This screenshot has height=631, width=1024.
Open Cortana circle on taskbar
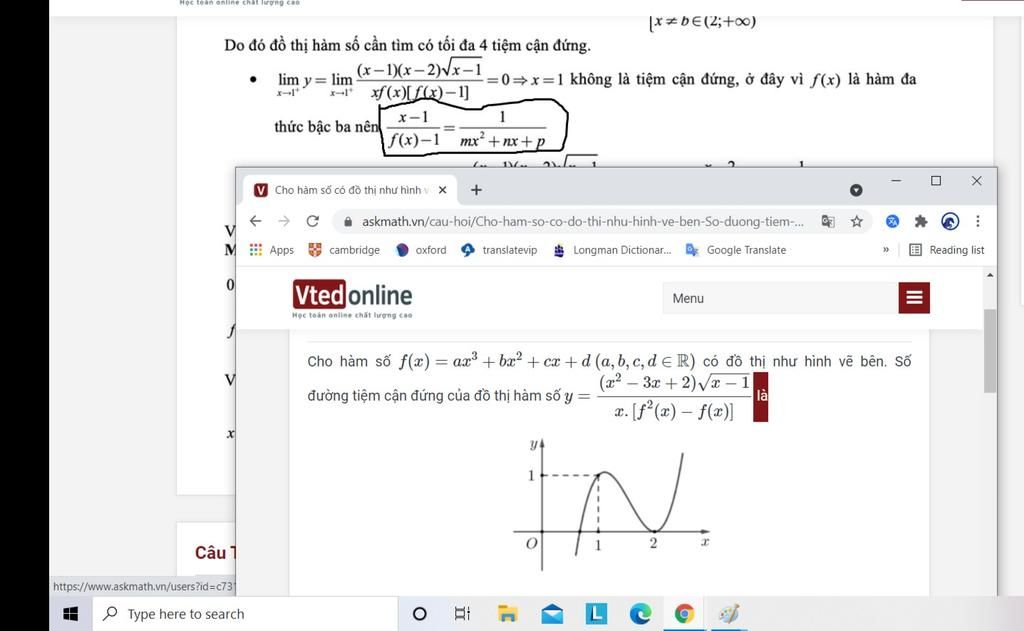pyautogui.click(x=420, y=613)
